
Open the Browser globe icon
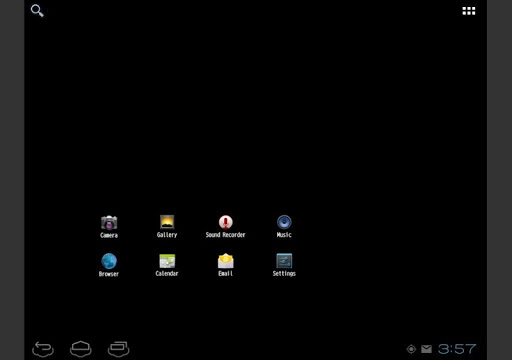(x=109, y=261)
